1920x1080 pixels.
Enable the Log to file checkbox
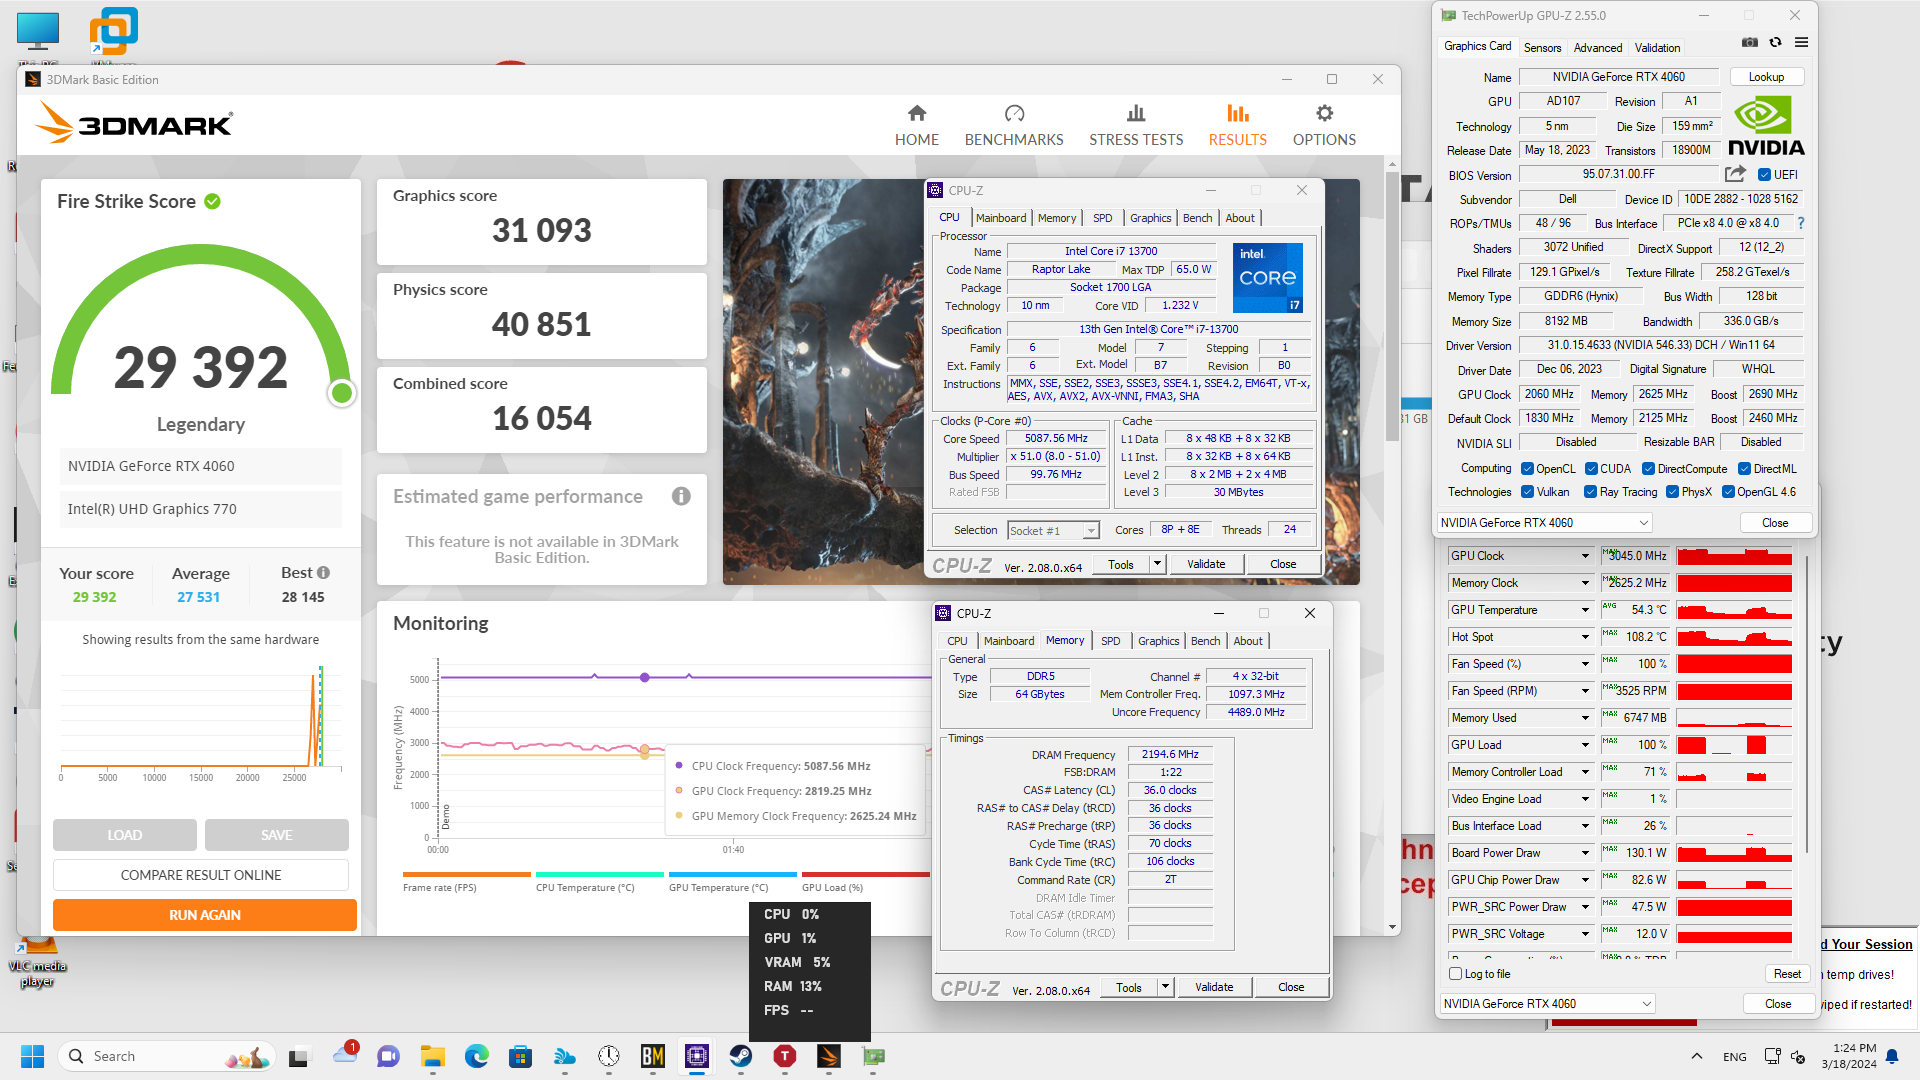click(x=1455, y=974)
